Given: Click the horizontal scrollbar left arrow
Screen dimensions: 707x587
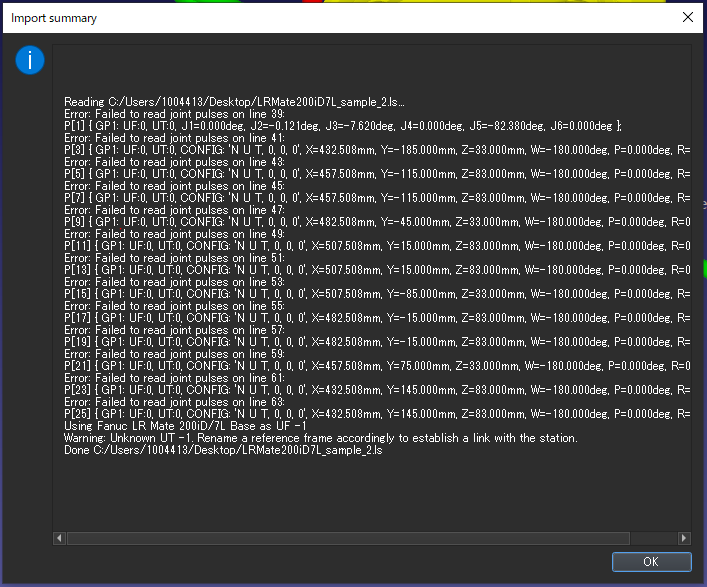Looking at the screenshot, I should pos(60,538).
